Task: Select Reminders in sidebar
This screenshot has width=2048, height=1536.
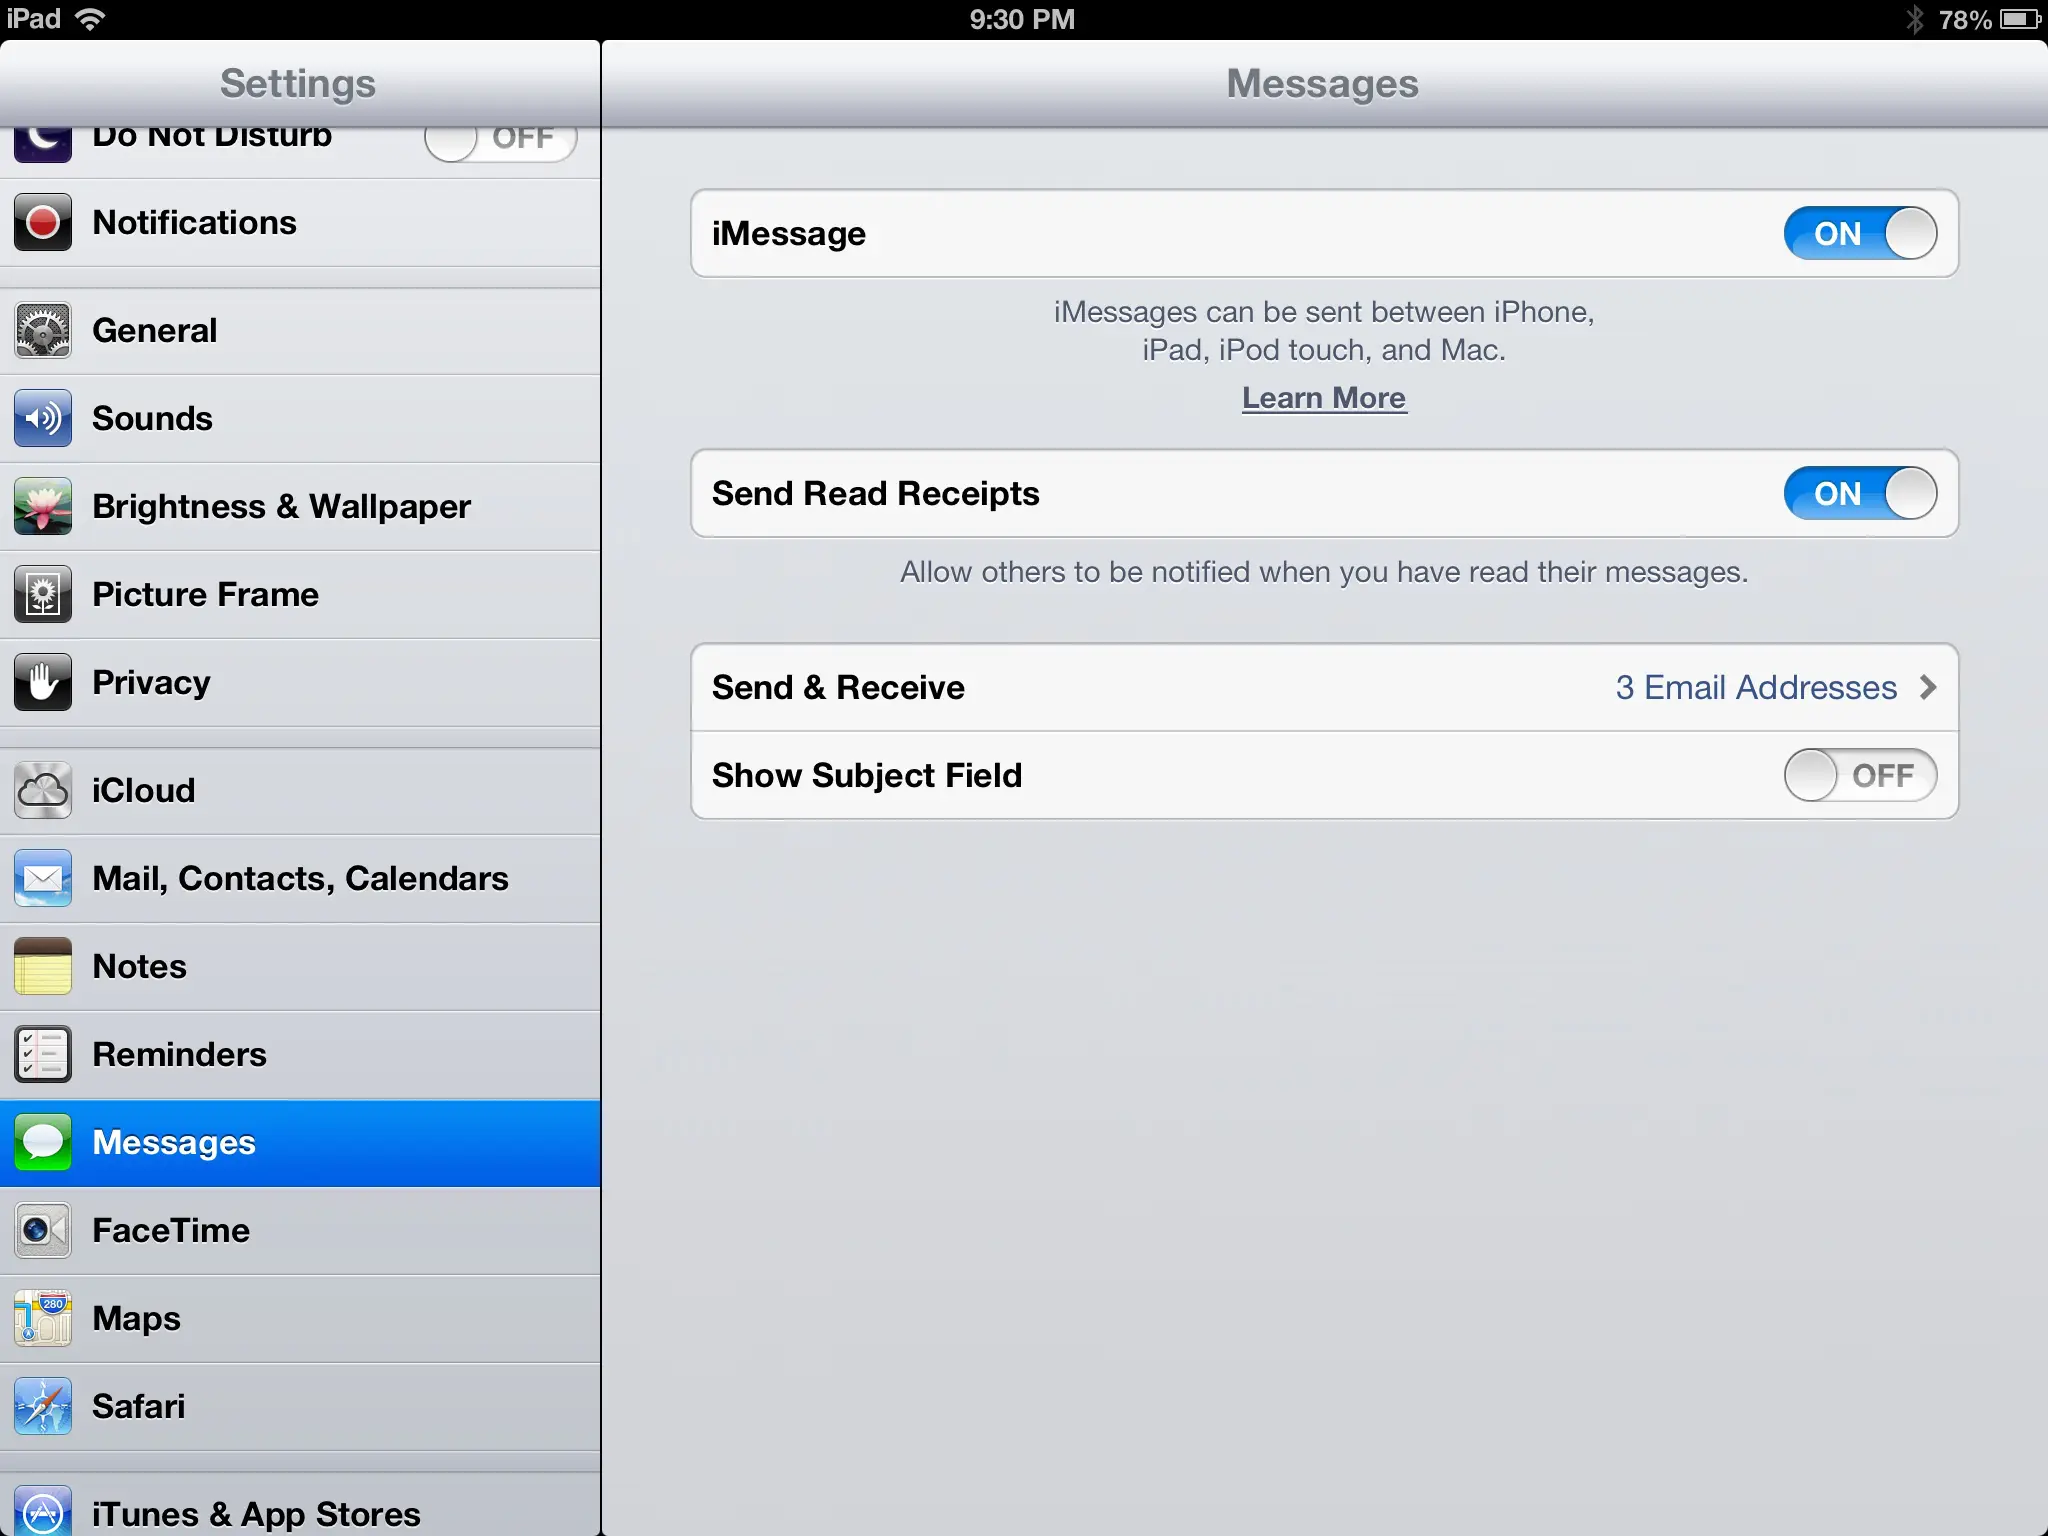Action: pos(300,1054)
